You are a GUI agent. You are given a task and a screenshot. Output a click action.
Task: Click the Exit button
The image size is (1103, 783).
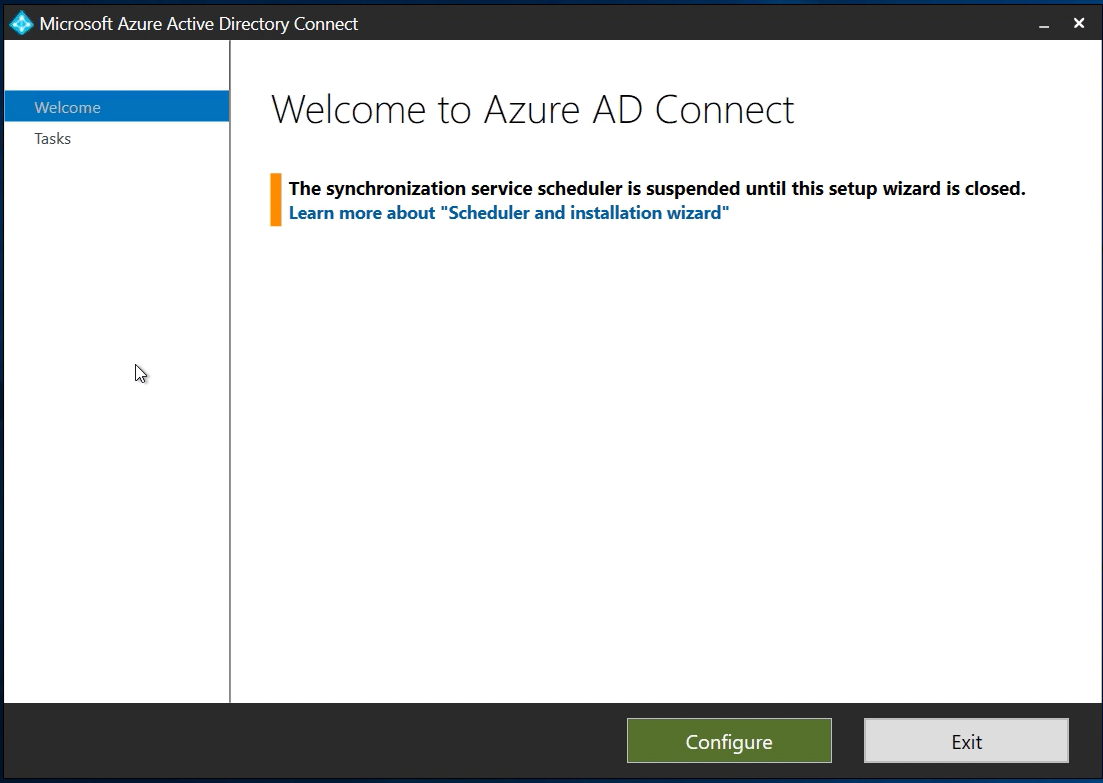click(966, 742)
